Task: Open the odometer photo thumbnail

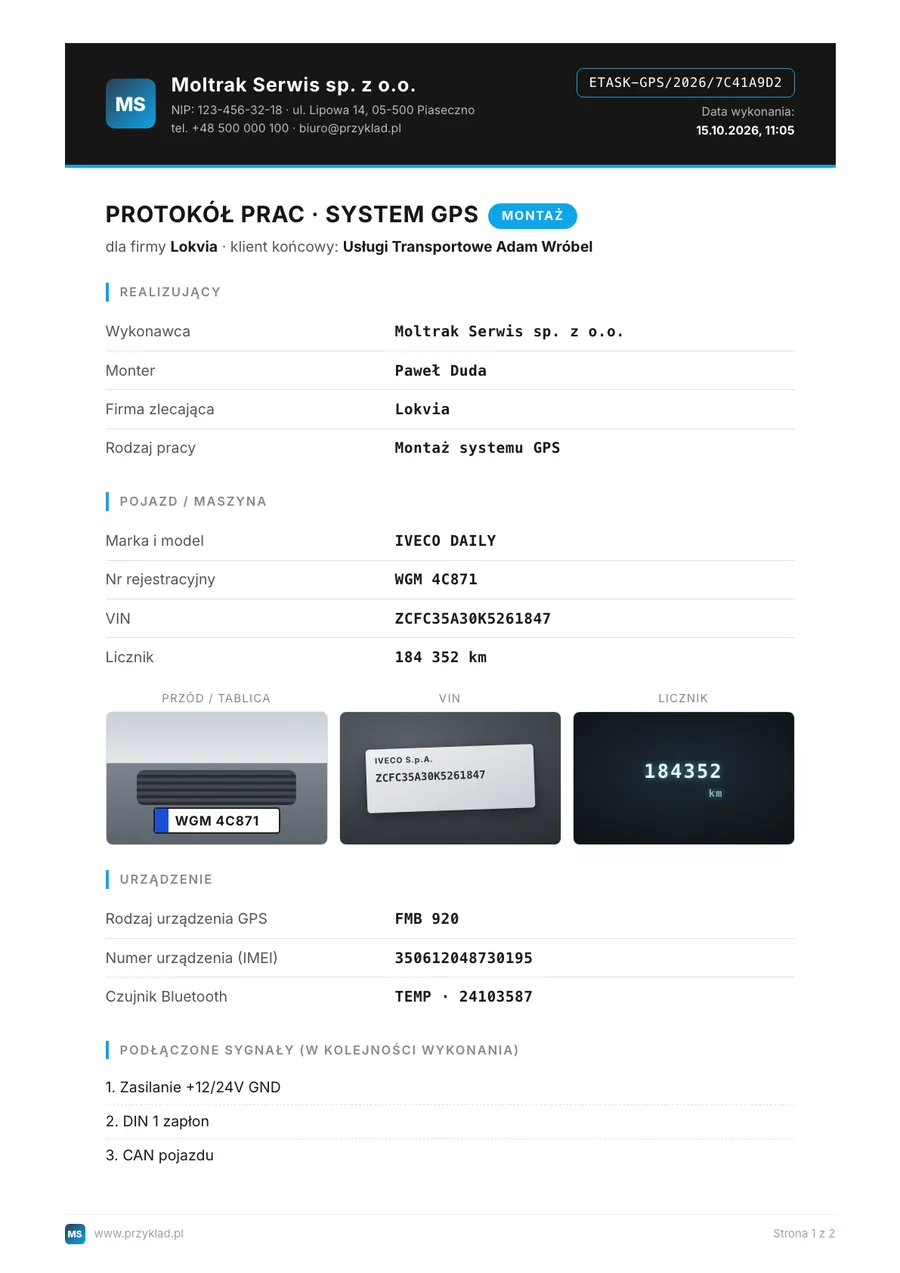Action: [684, 778]
